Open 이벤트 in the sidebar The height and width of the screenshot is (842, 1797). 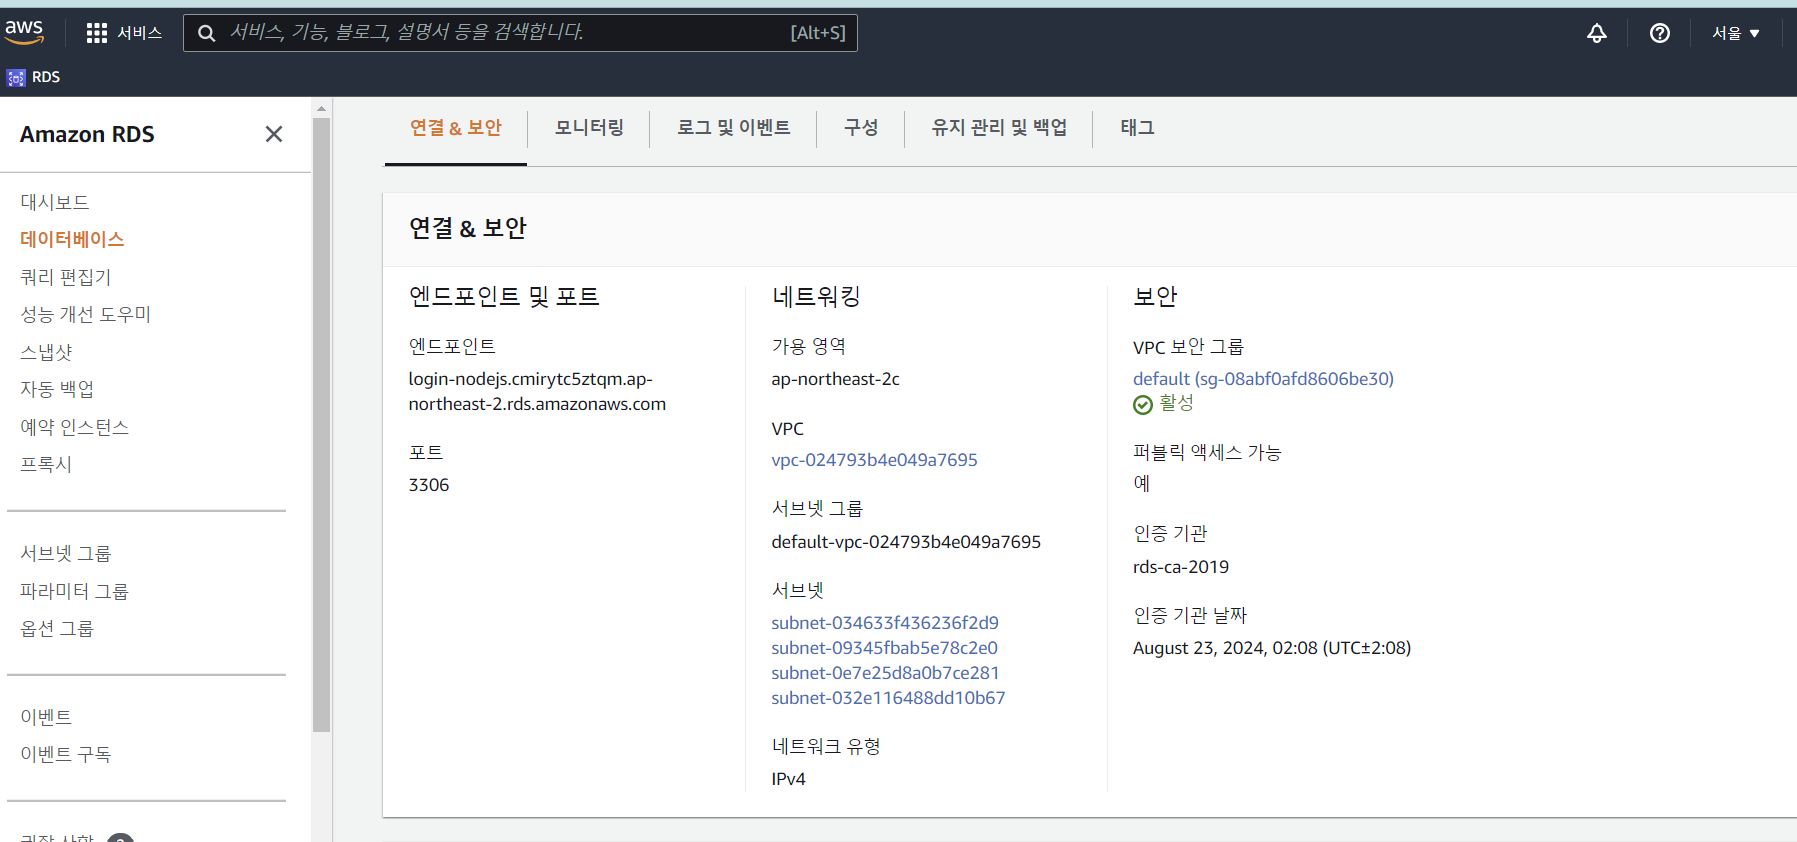[x=46, y=717]
